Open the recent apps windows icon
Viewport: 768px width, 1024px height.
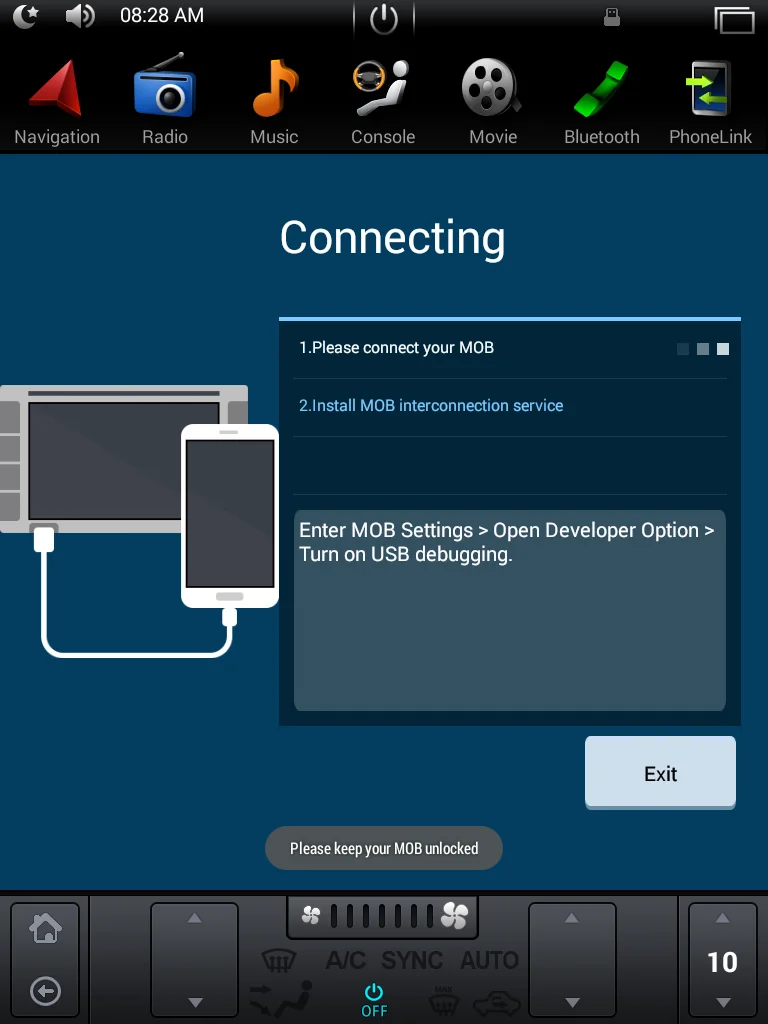pyautogui.click(x=735, y=20)
